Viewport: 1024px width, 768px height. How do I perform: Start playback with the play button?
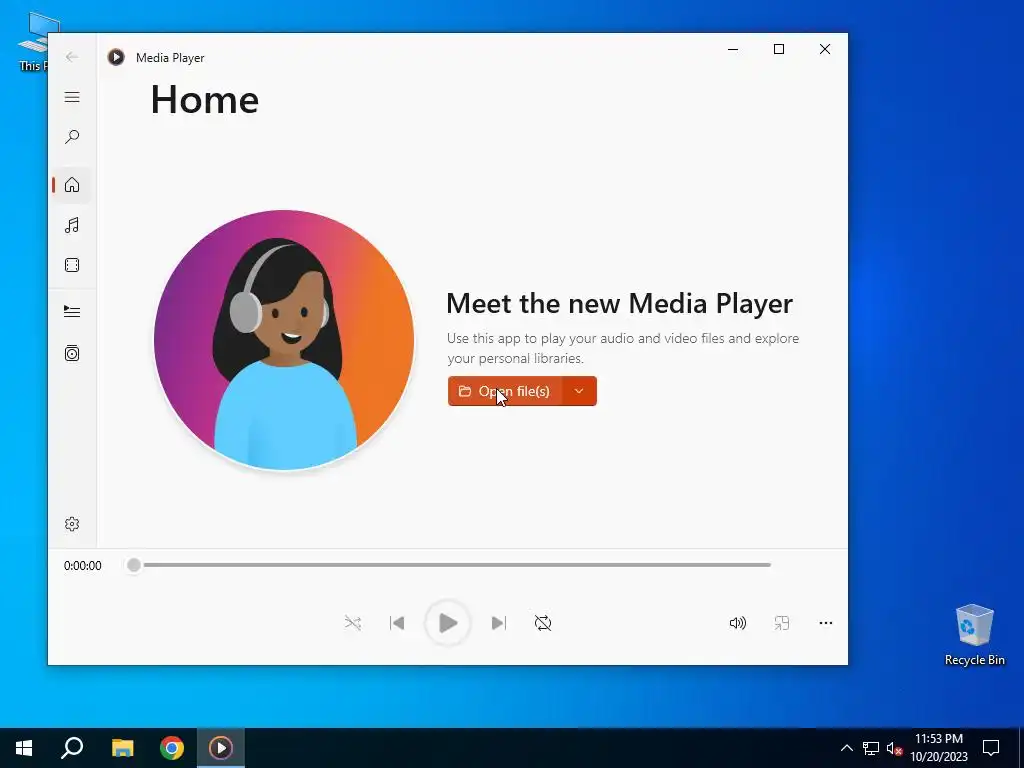(x=447, y=623)
